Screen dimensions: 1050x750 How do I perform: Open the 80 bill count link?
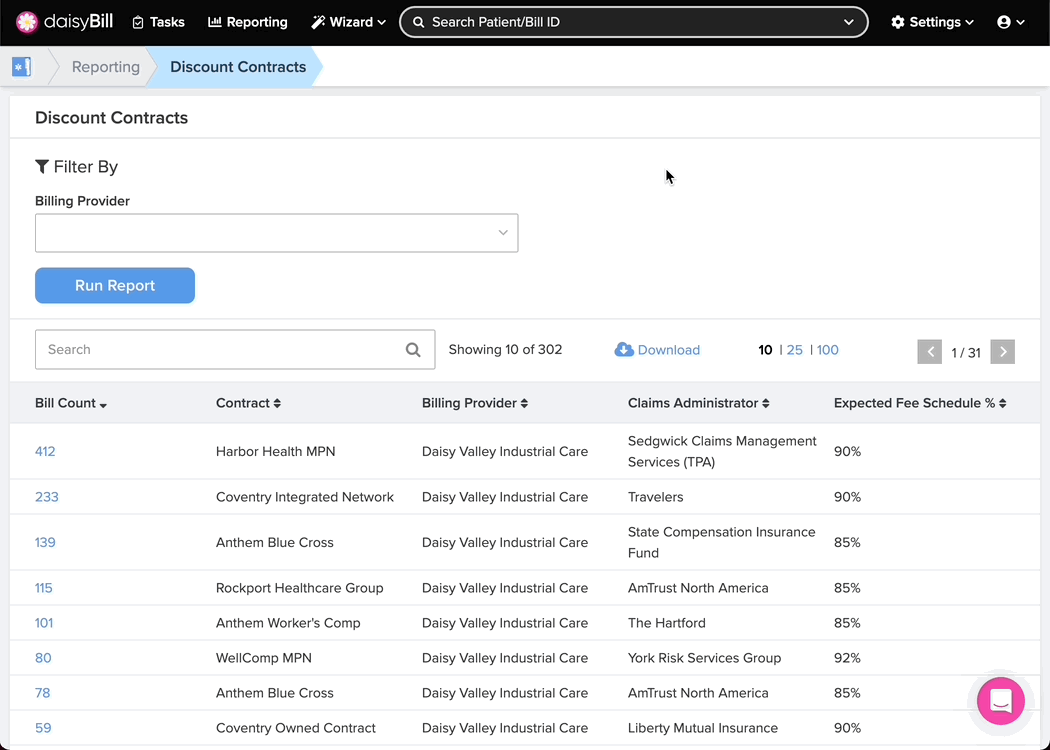coord(43,658)
